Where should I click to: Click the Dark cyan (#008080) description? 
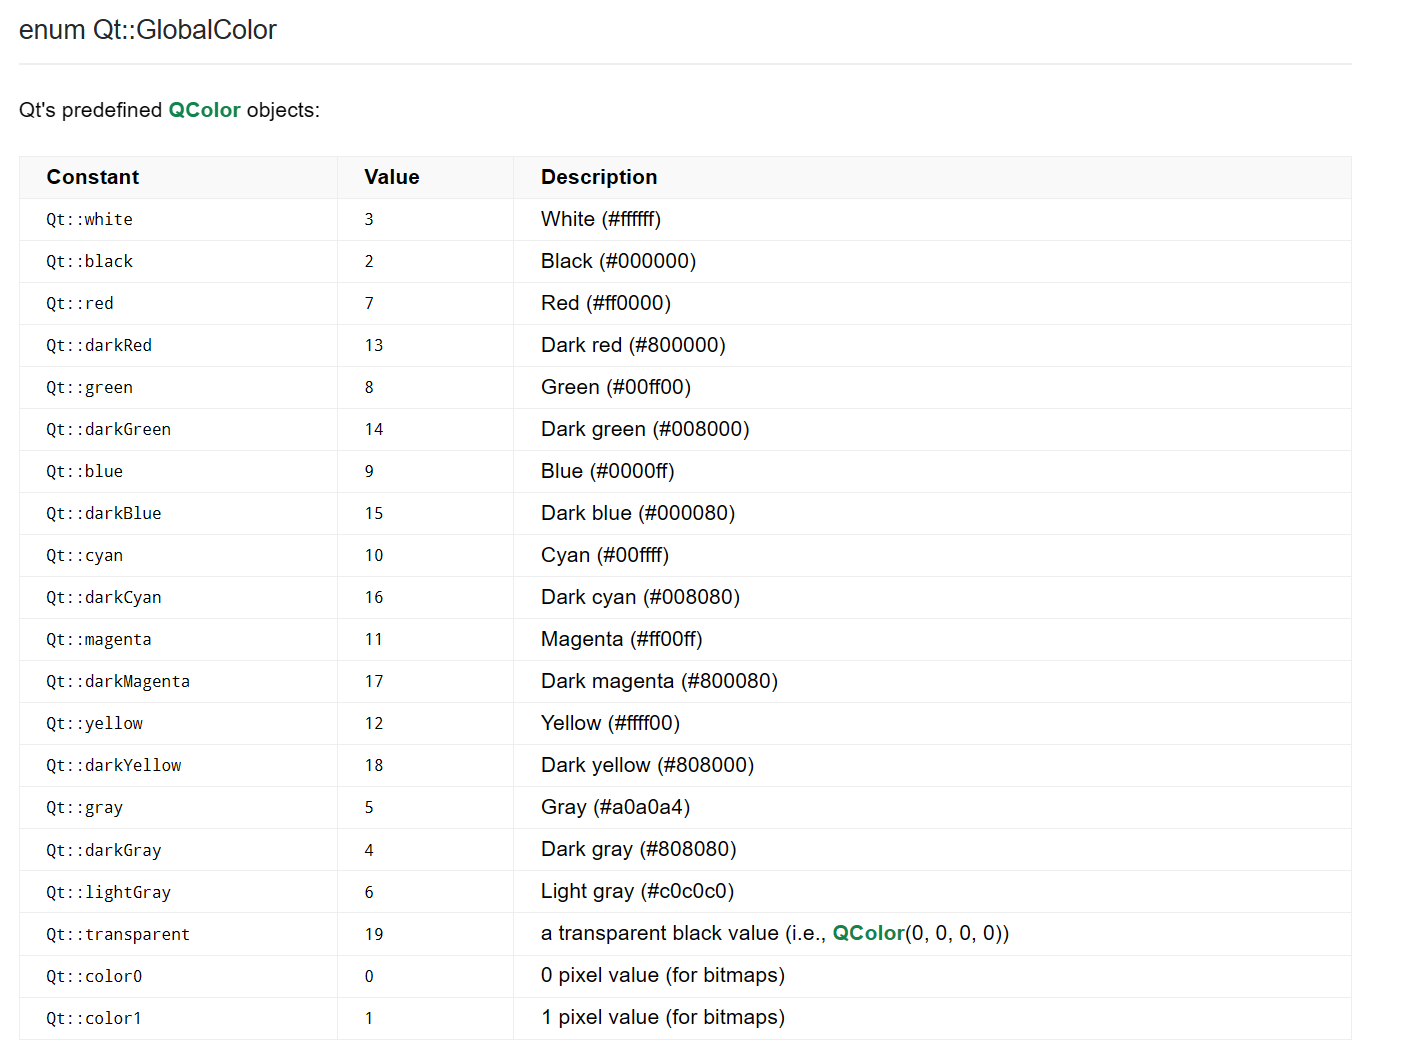point(640,597)
